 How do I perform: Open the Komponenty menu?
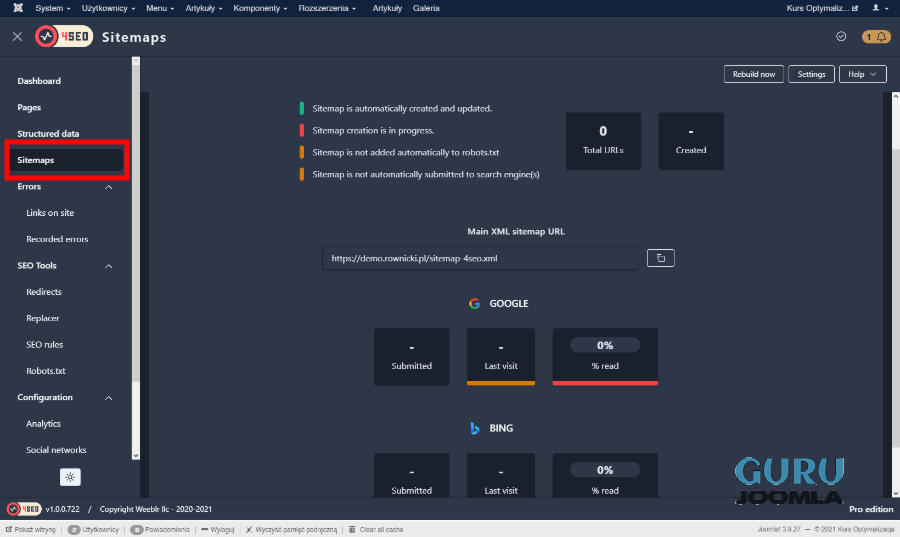pyautogui.click(x=260, y=8)
